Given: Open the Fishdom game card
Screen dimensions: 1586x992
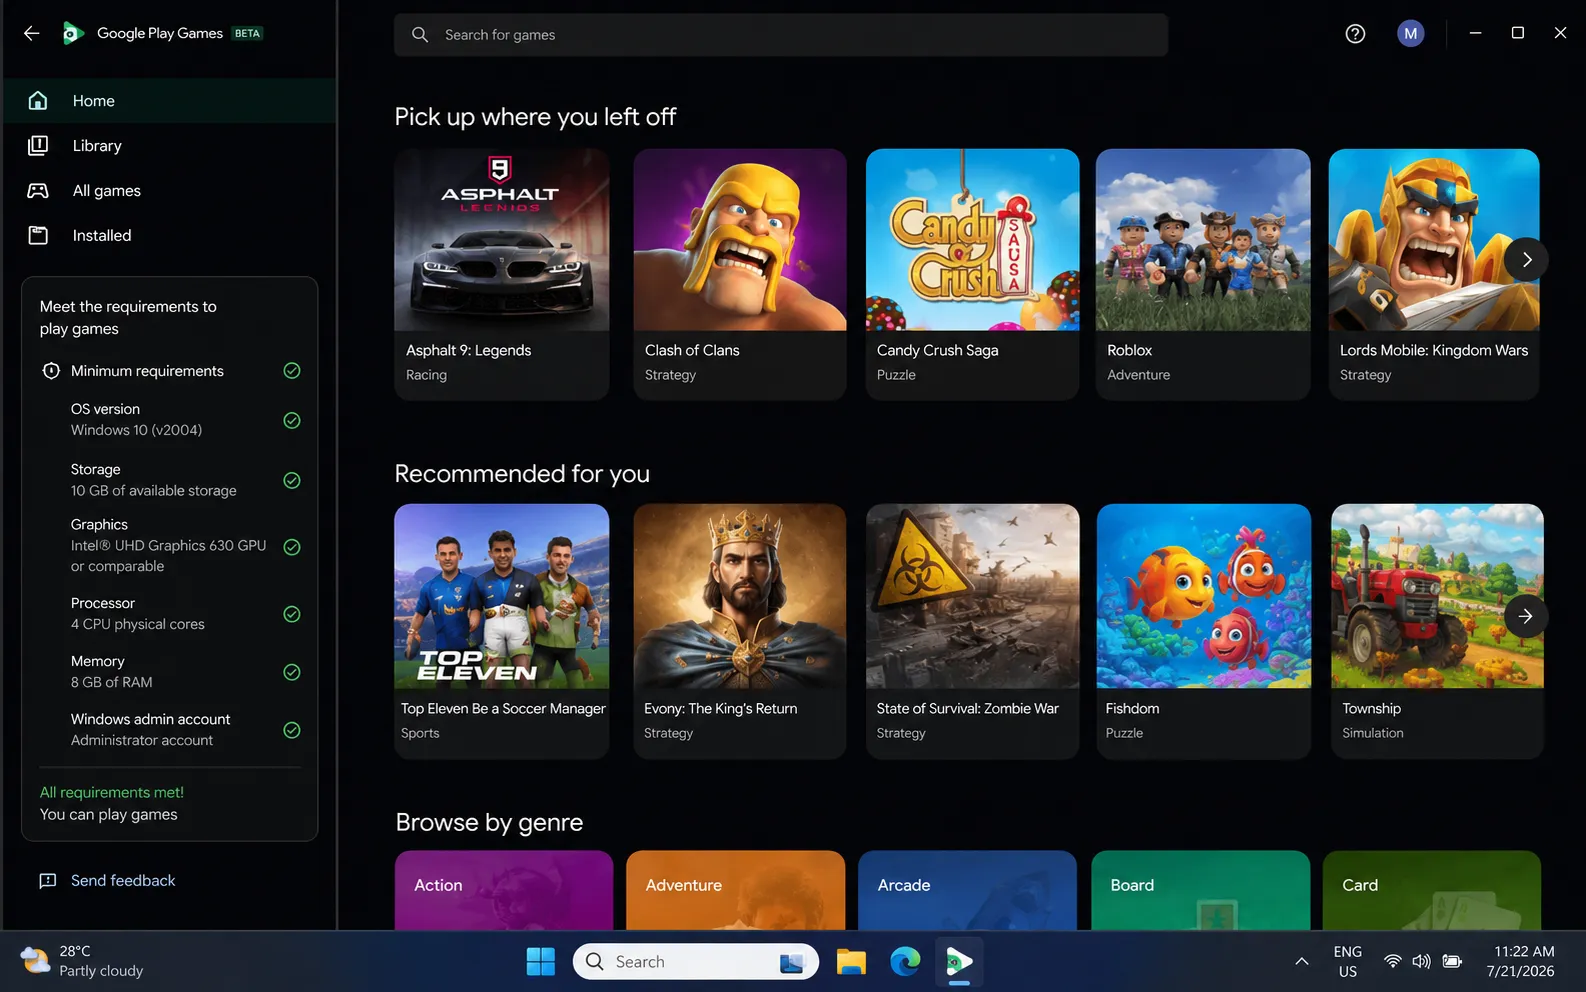Looking at the screenshot, I should [x=1203, y=631].
